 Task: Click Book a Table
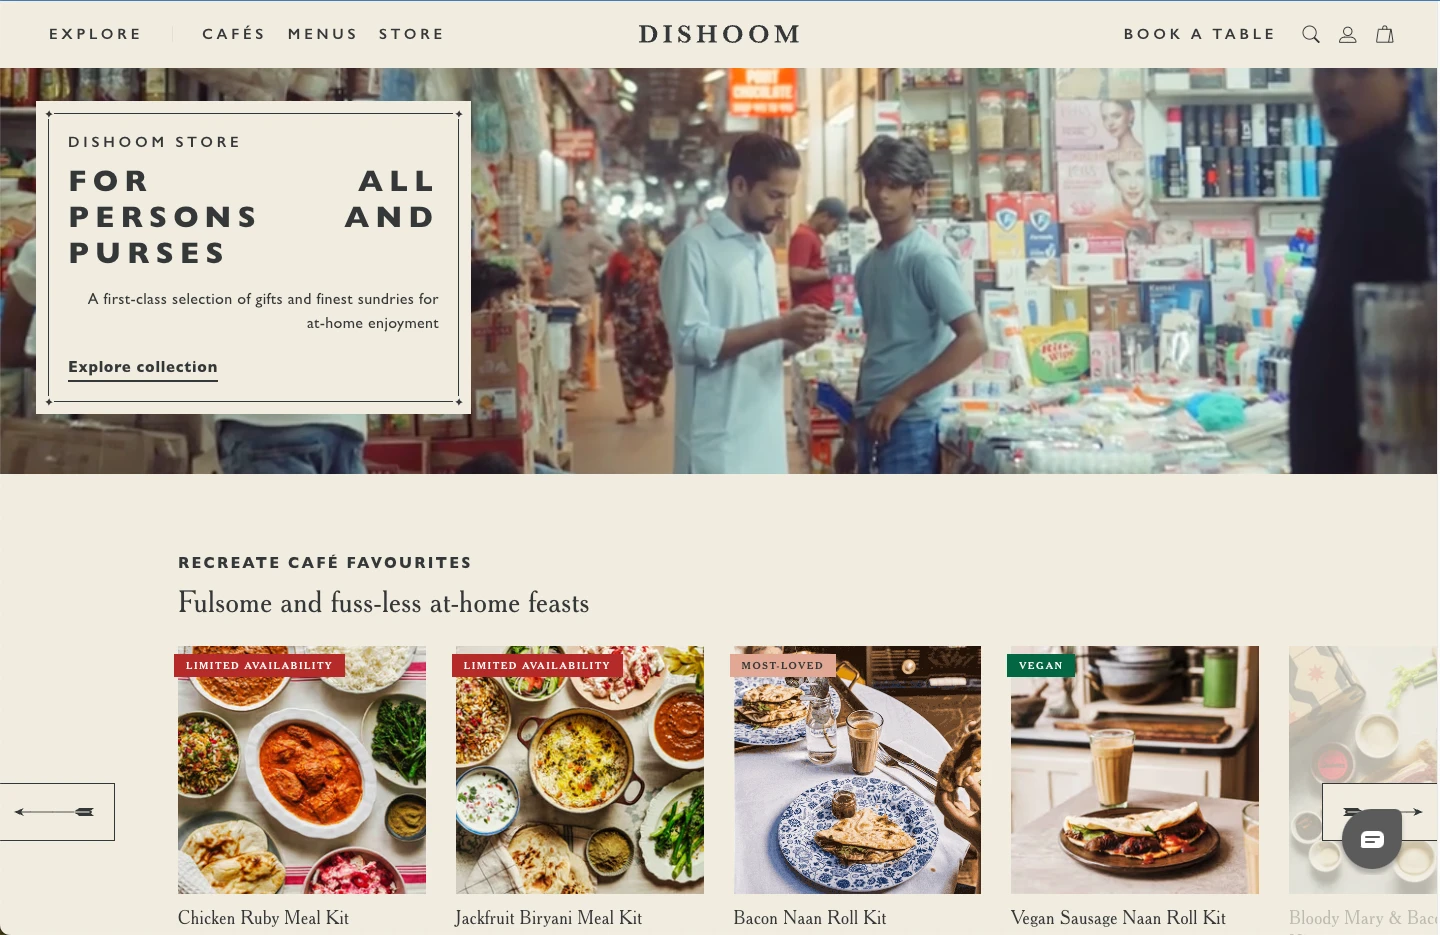[1199, 34]
